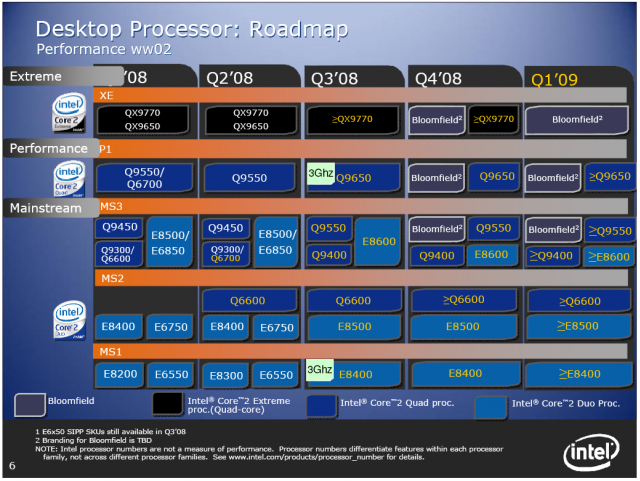Click the 3Ghz badge next to Q9650
This screenshot has height=481, width=640.
[320, 173]
